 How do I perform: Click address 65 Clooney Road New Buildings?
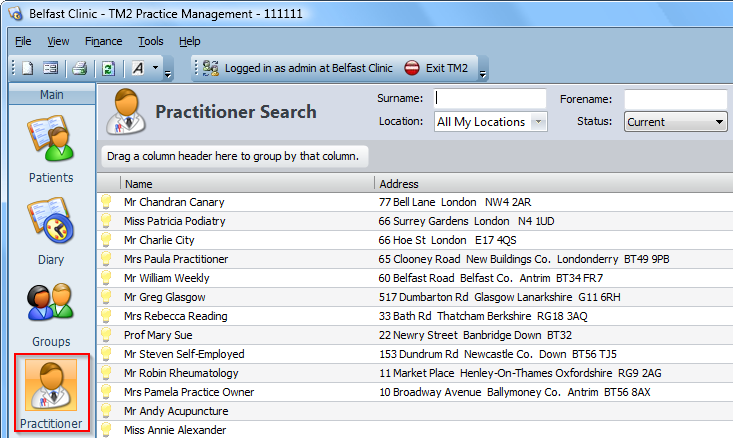click(524, 259)
